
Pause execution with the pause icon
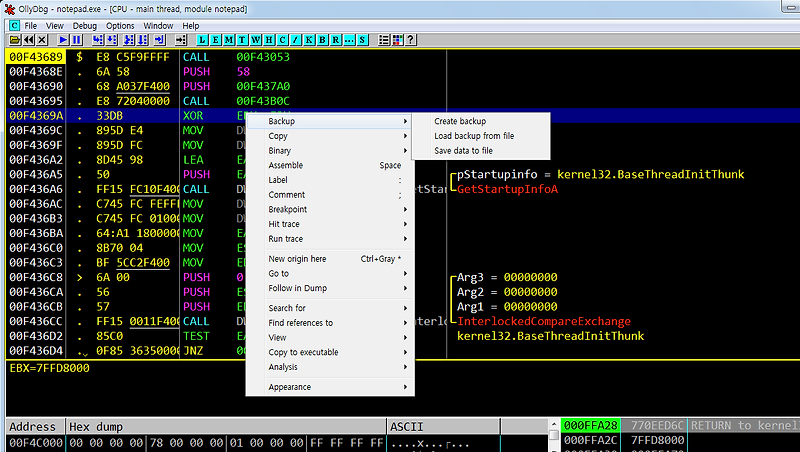tap(77, 40)
